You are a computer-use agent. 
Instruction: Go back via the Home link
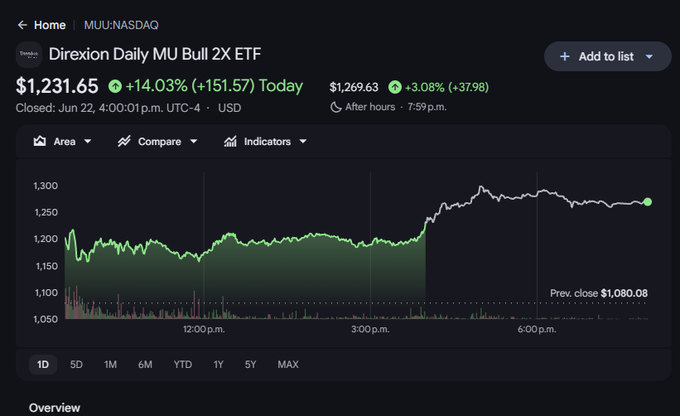click(x=50, y=25)
